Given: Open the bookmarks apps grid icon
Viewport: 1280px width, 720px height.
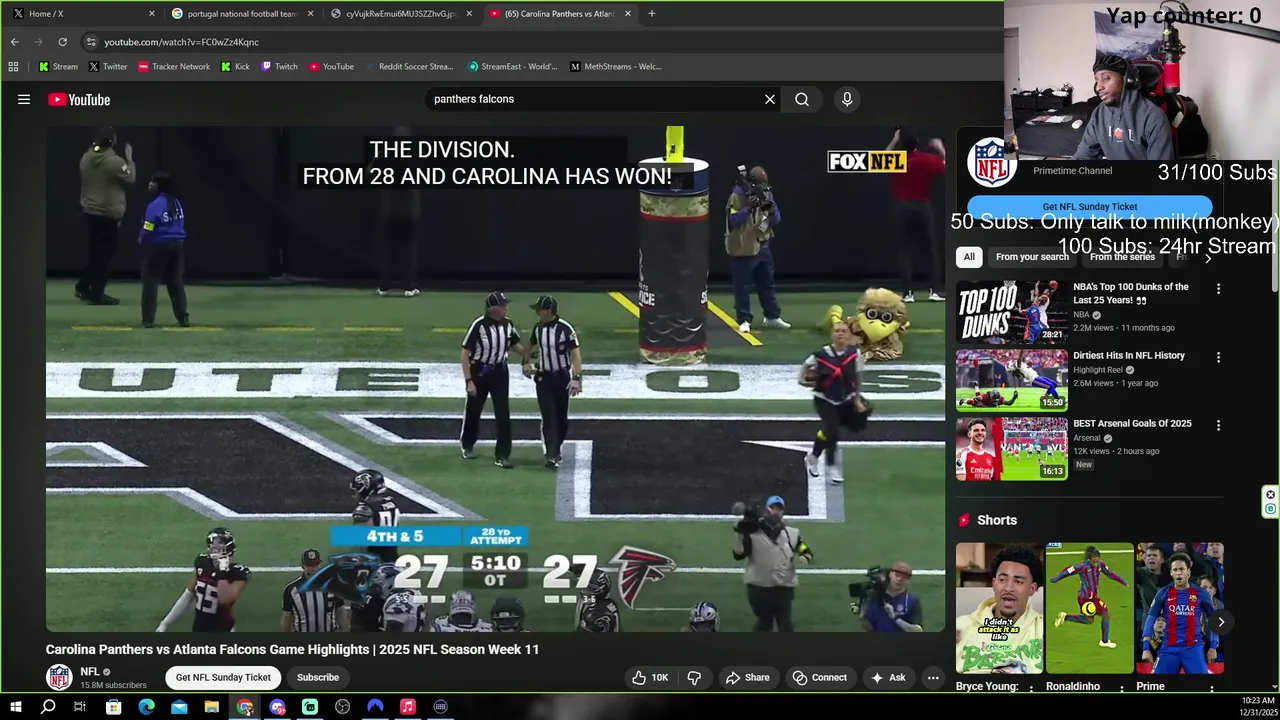Looking at the screenshot, I should tap(13, 66).
